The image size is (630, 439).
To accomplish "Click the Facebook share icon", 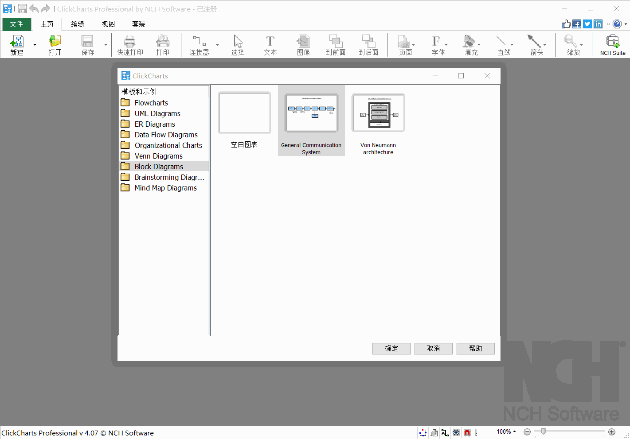I will tap(577, 24).
